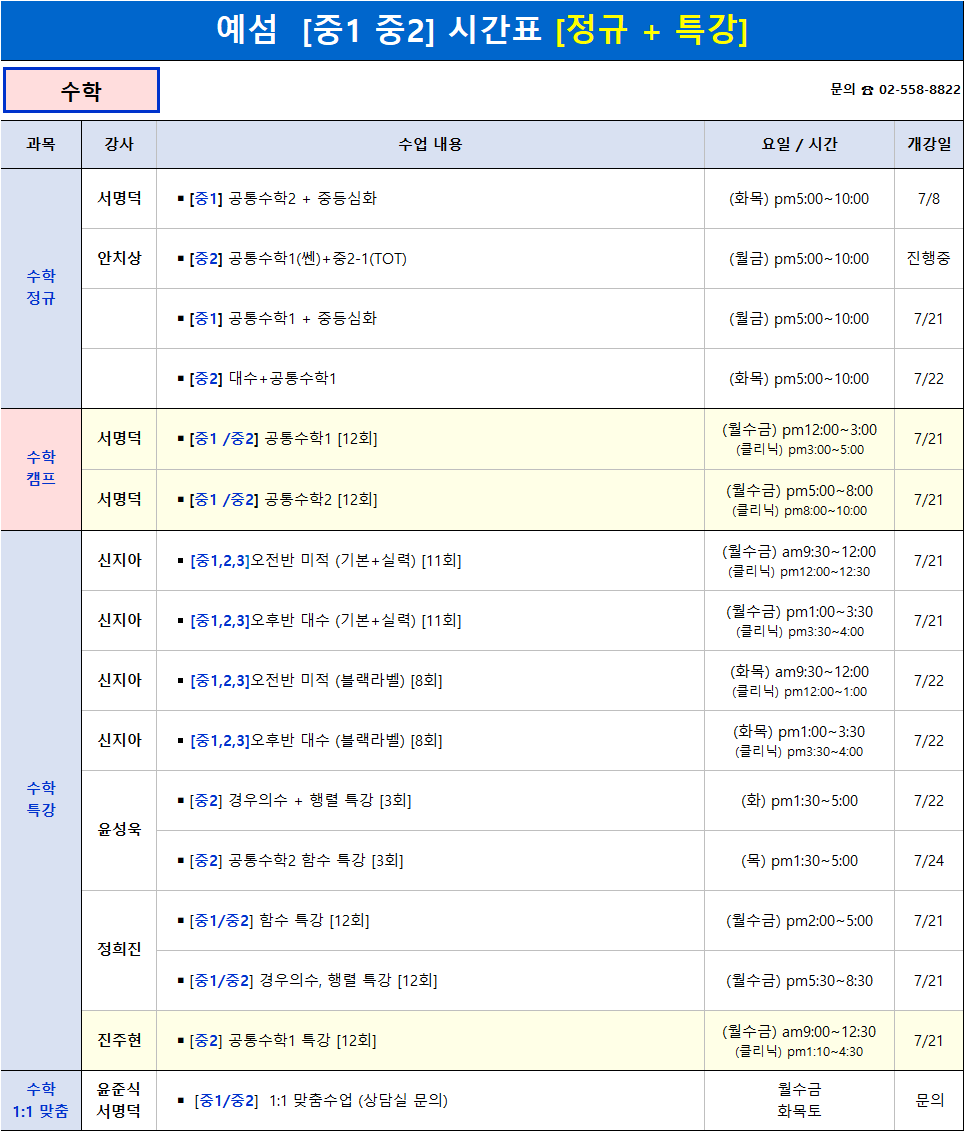Screen dimensions: 964x1131
Task: Click instructor name 윤준식
Action: pos(119,1089)
